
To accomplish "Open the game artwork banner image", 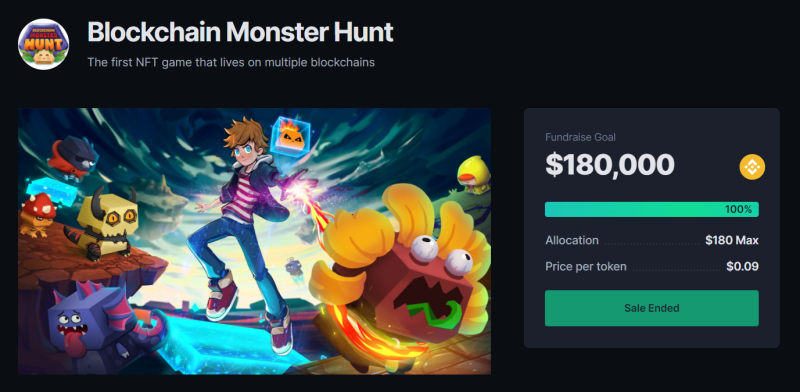I will click(255, 241).
